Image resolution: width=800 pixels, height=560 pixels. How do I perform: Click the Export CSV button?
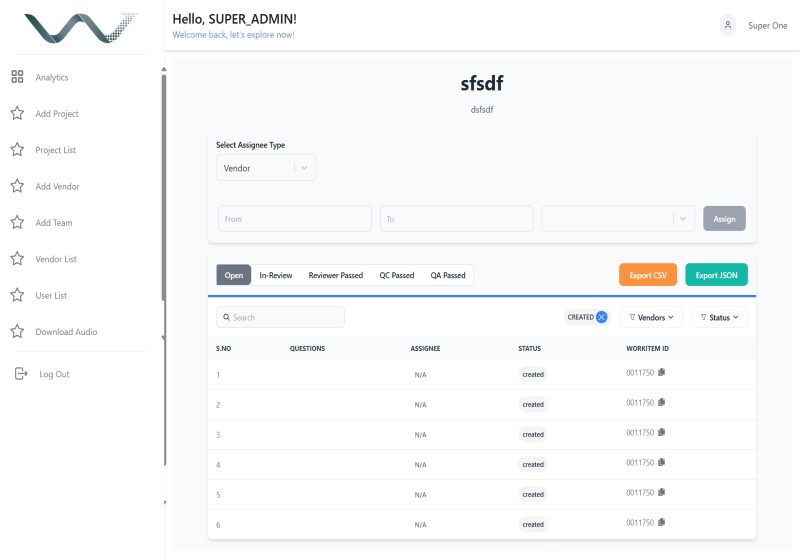[x=648, y=275]
